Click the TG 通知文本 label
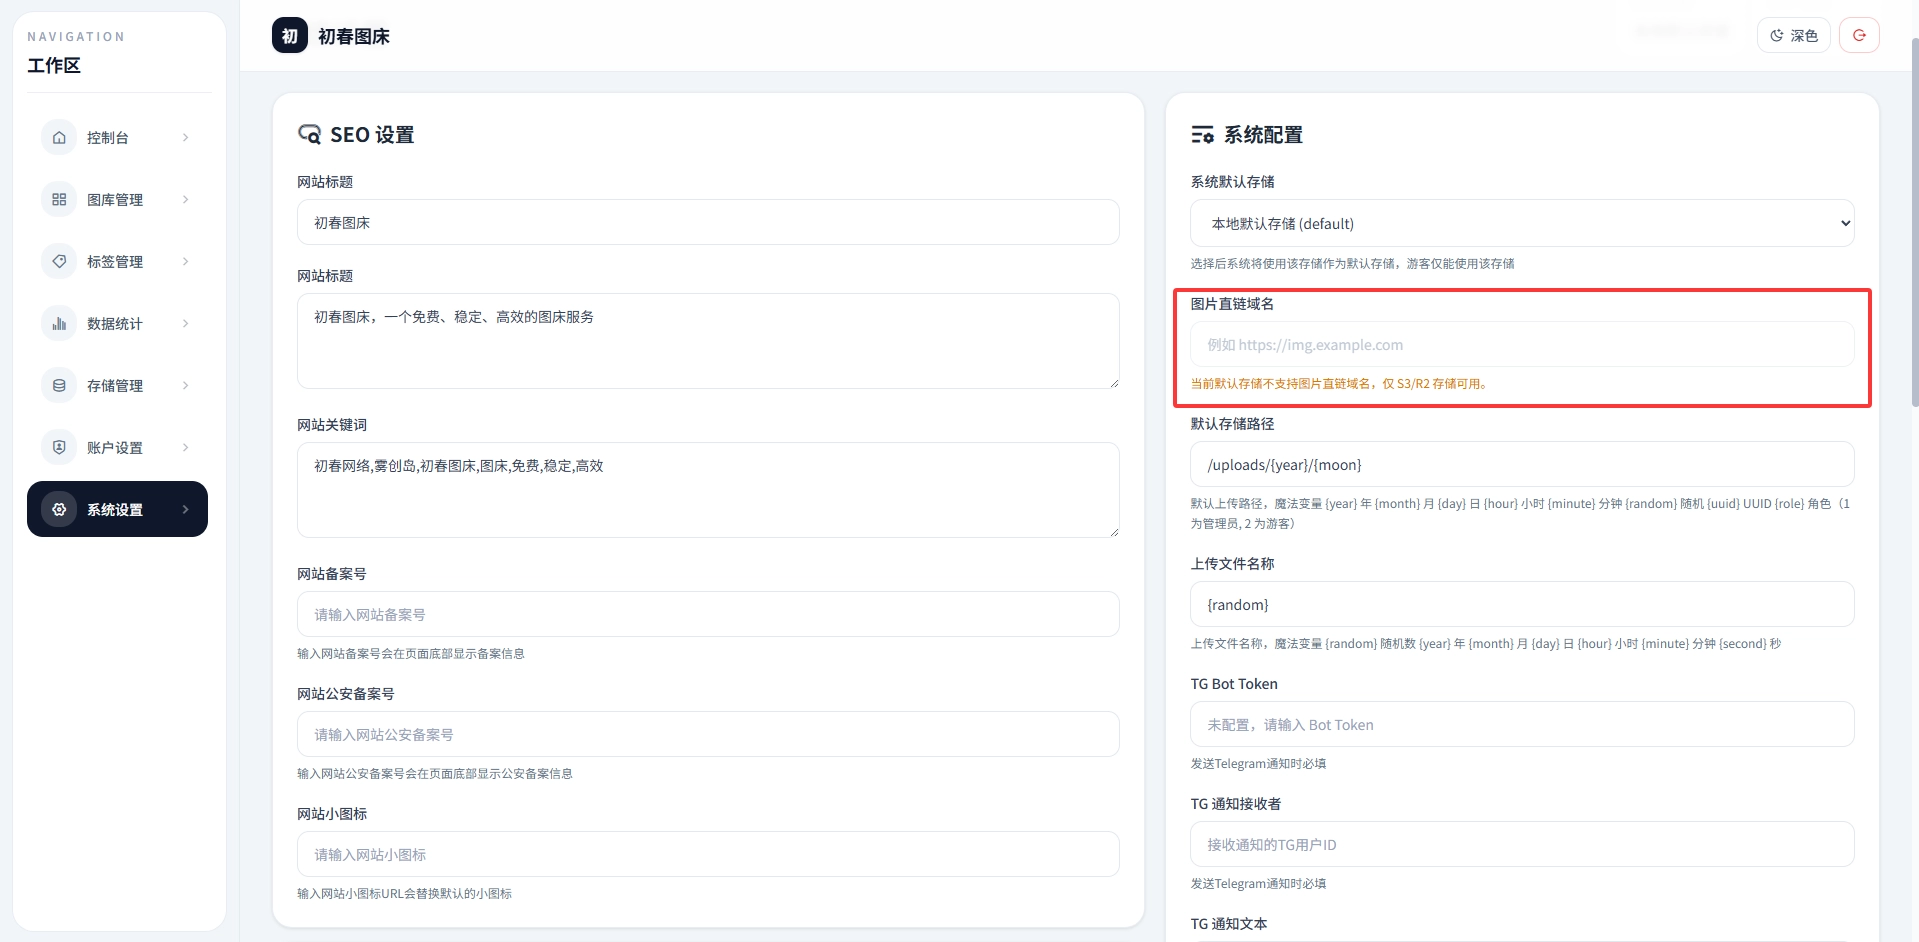The height and width of the screenshot is (942, 1919). tap(1229, 924)
